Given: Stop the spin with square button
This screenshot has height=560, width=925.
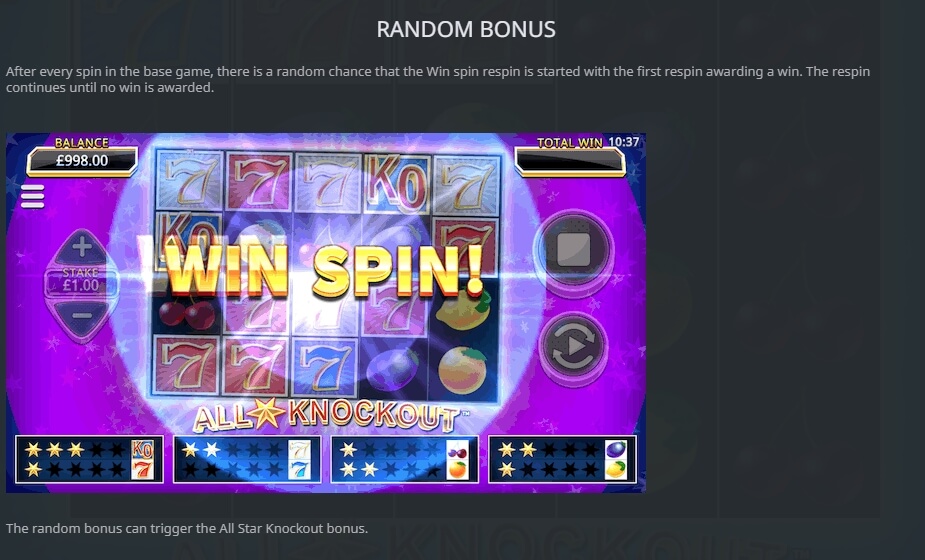Looking at the screenshot, I should [x=573, y=251].
